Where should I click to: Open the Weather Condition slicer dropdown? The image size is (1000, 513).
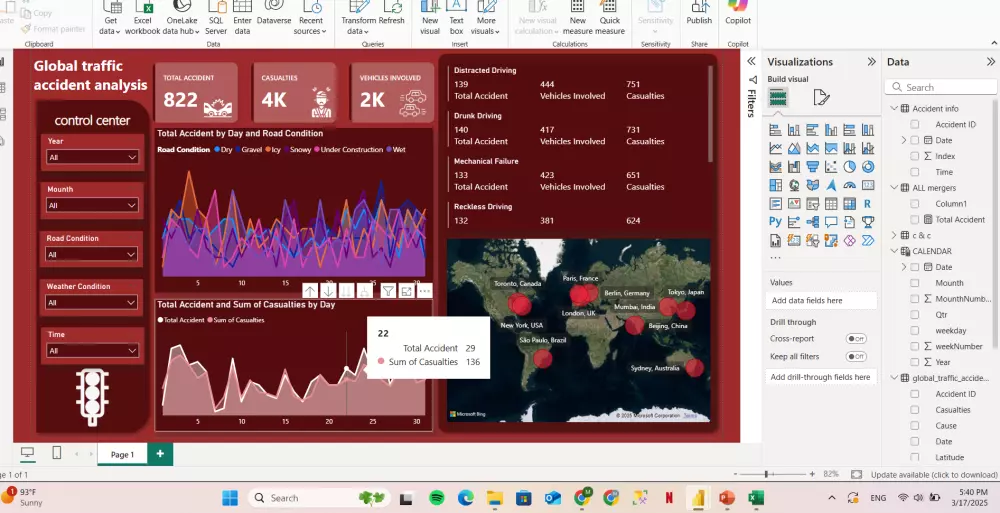pyautogui.click(x=92, y=302)
